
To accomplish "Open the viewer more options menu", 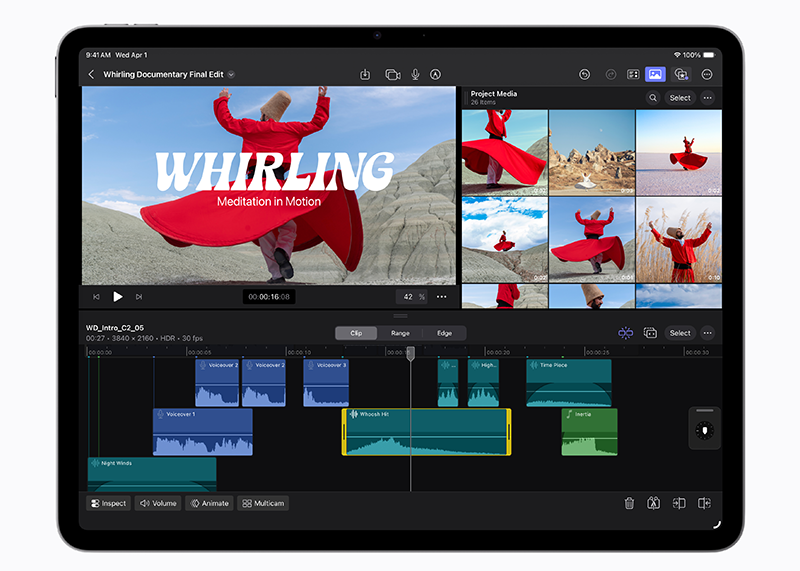I will coord(441,296).
